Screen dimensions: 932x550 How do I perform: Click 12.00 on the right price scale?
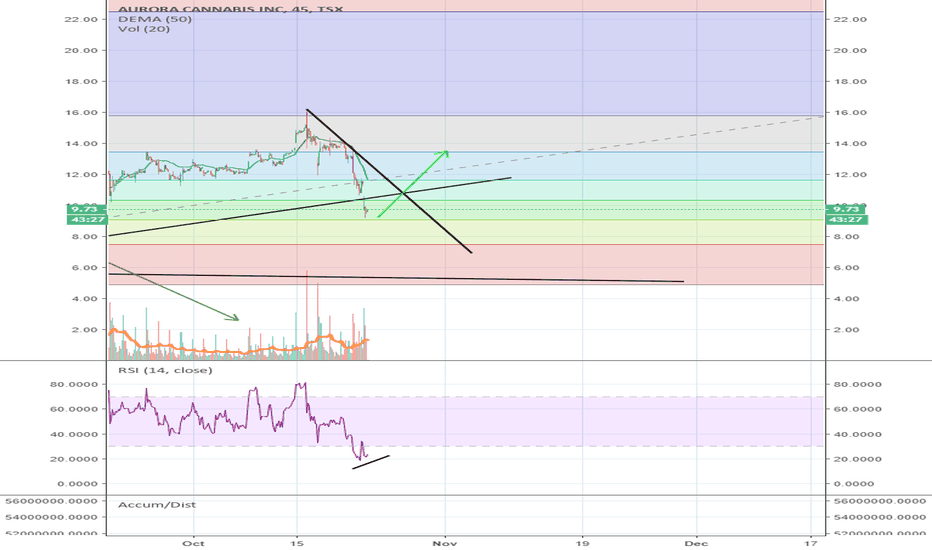click(851, 174)
